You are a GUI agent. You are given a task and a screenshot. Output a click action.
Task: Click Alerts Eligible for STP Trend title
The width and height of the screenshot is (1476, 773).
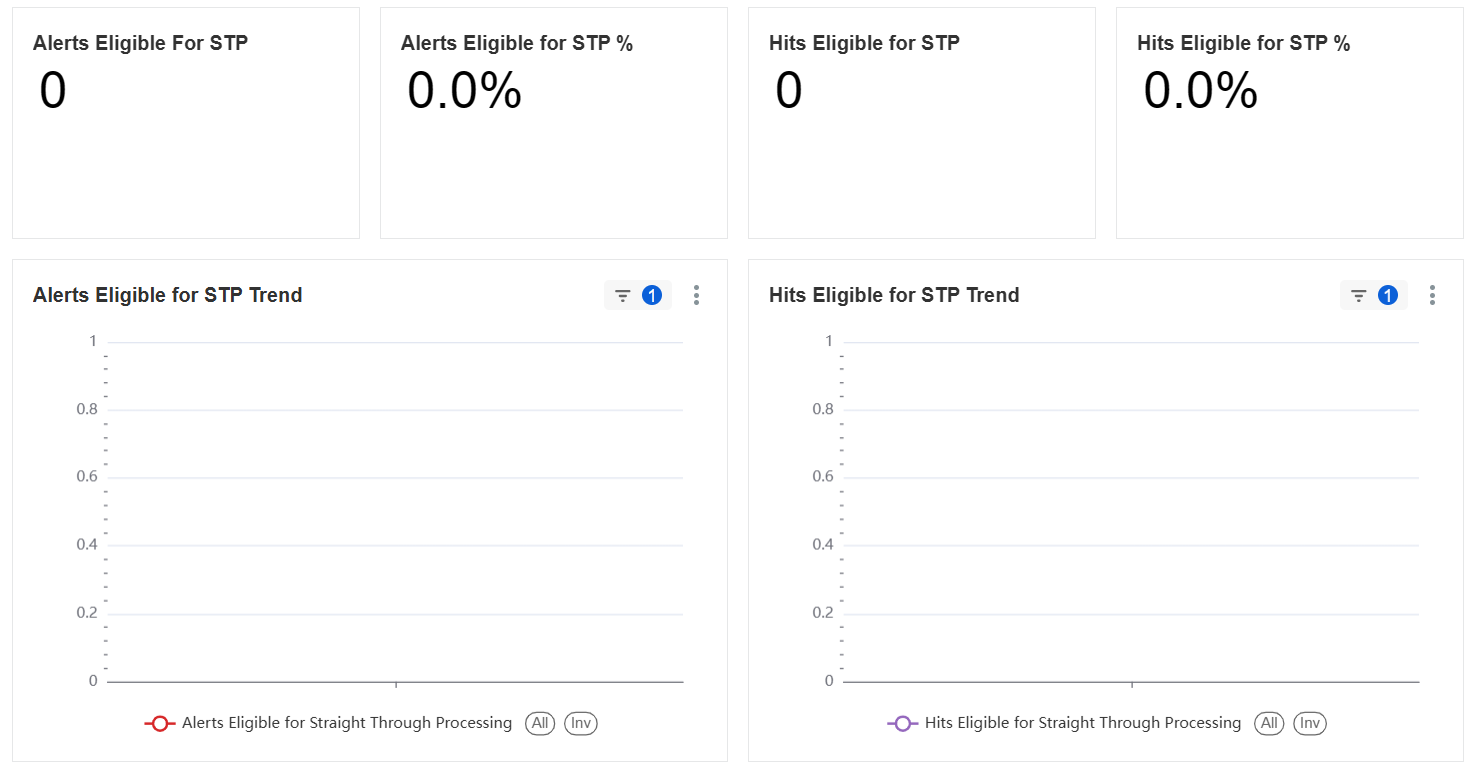click(168, 295)
